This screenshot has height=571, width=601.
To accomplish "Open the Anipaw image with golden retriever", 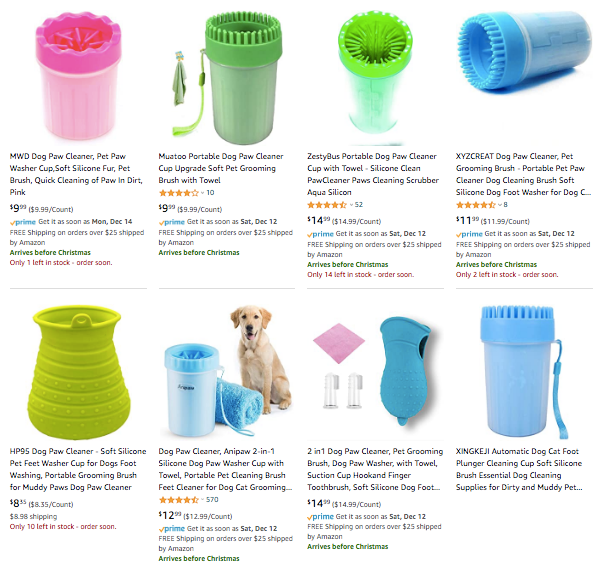I will [227, 371].
